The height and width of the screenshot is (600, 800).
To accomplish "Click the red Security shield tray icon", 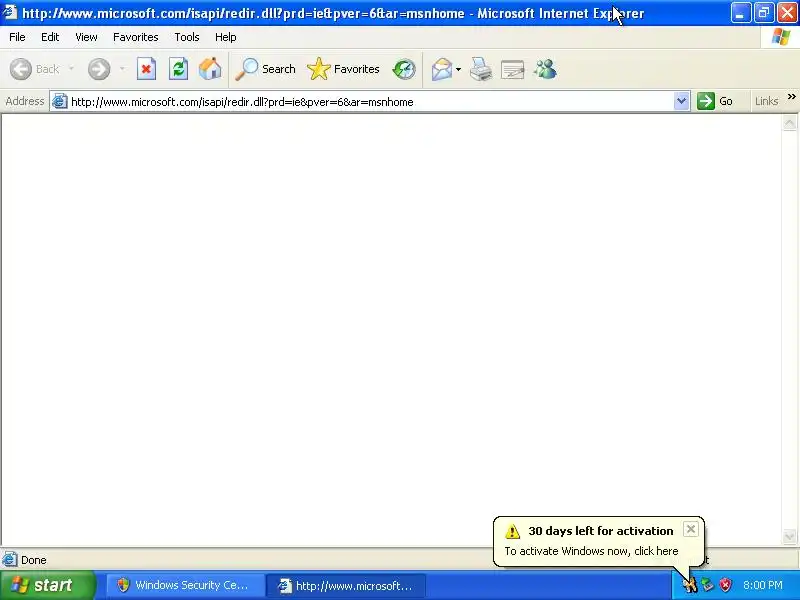I will click(725, 585).
